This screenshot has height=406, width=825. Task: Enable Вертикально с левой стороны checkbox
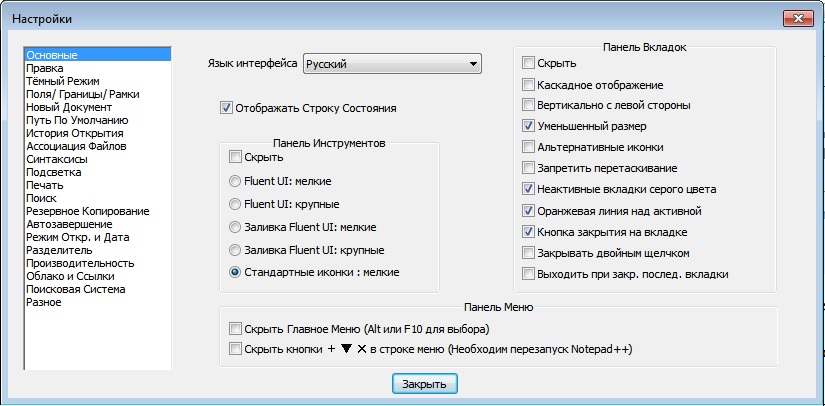tap(529, 106)
